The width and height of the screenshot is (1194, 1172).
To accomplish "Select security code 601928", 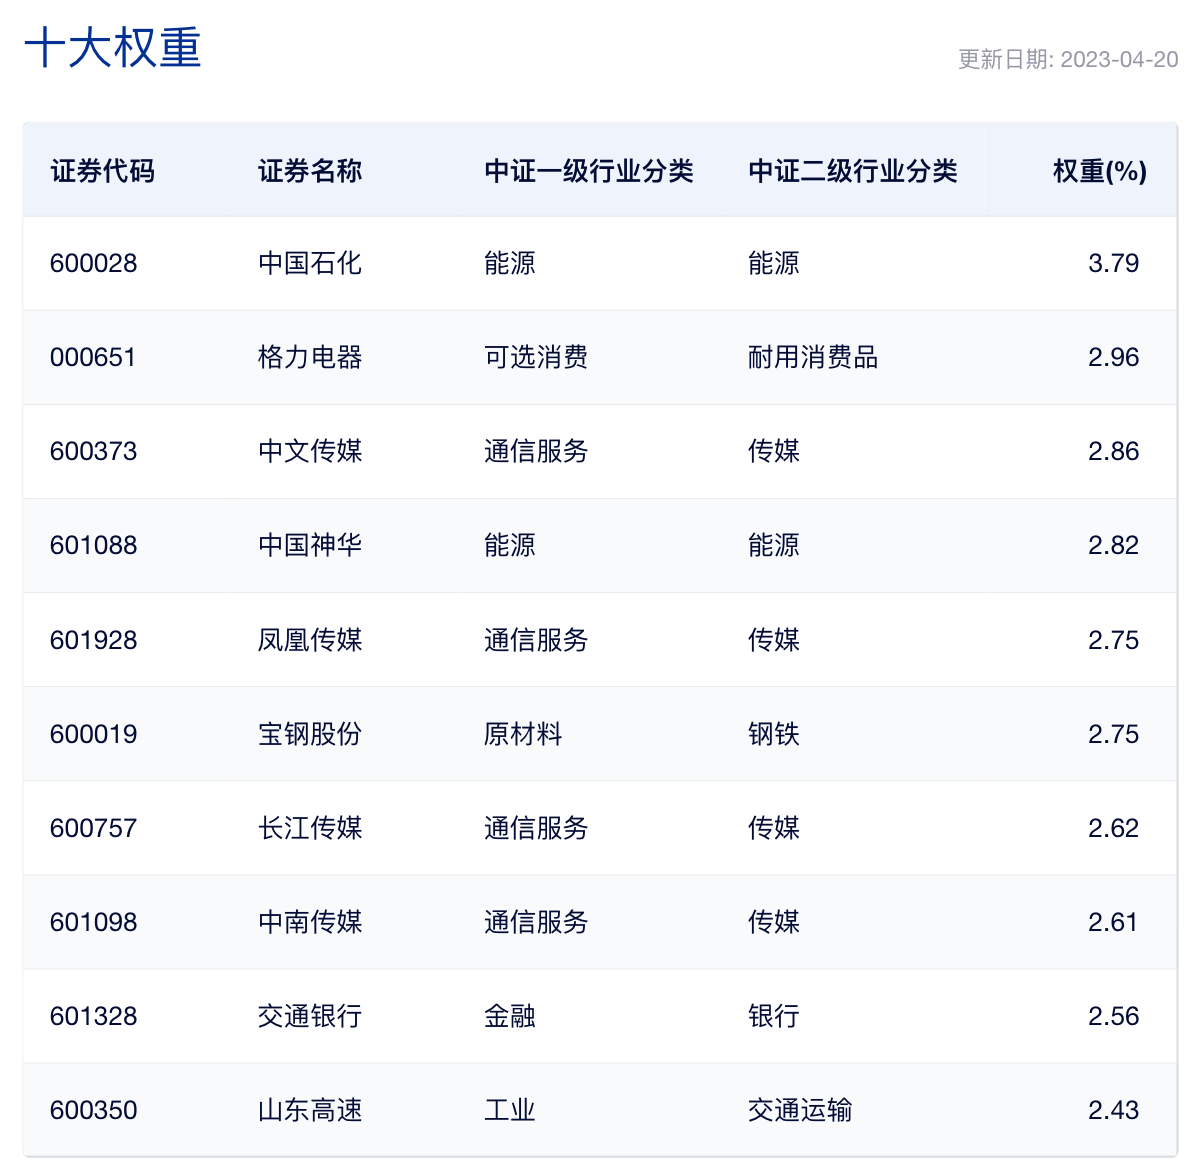I will 94,640.
